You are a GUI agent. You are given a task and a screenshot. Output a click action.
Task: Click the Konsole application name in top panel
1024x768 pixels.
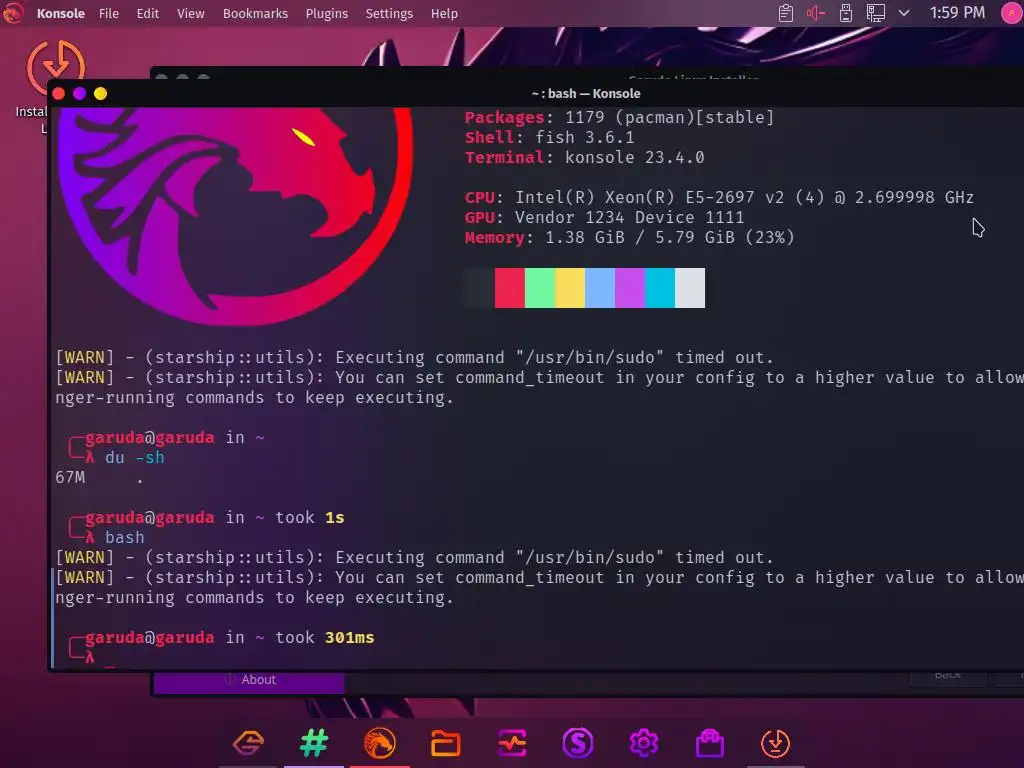[x=61, y=13]
